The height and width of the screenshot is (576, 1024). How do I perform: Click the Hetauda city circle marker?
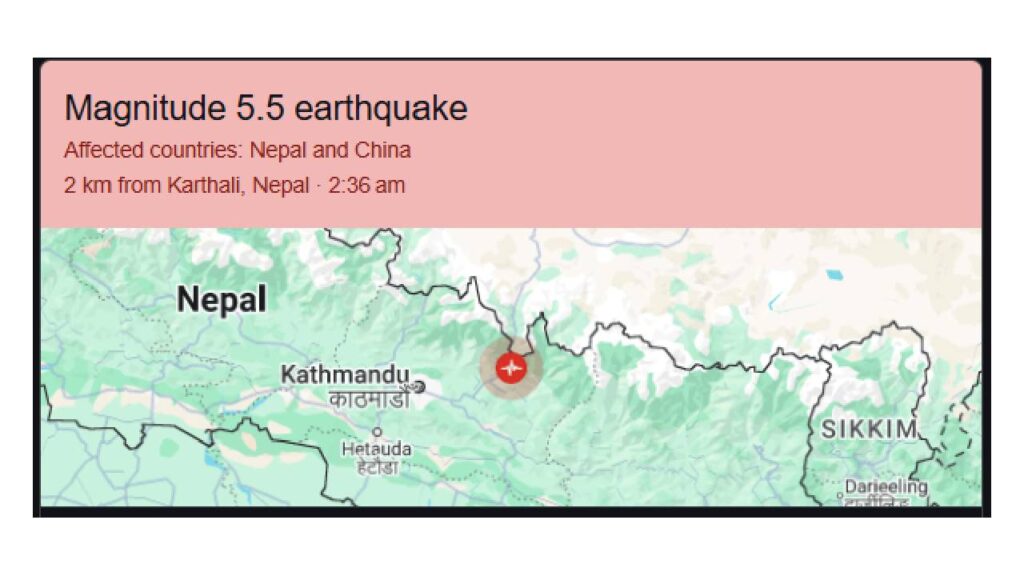377,433
